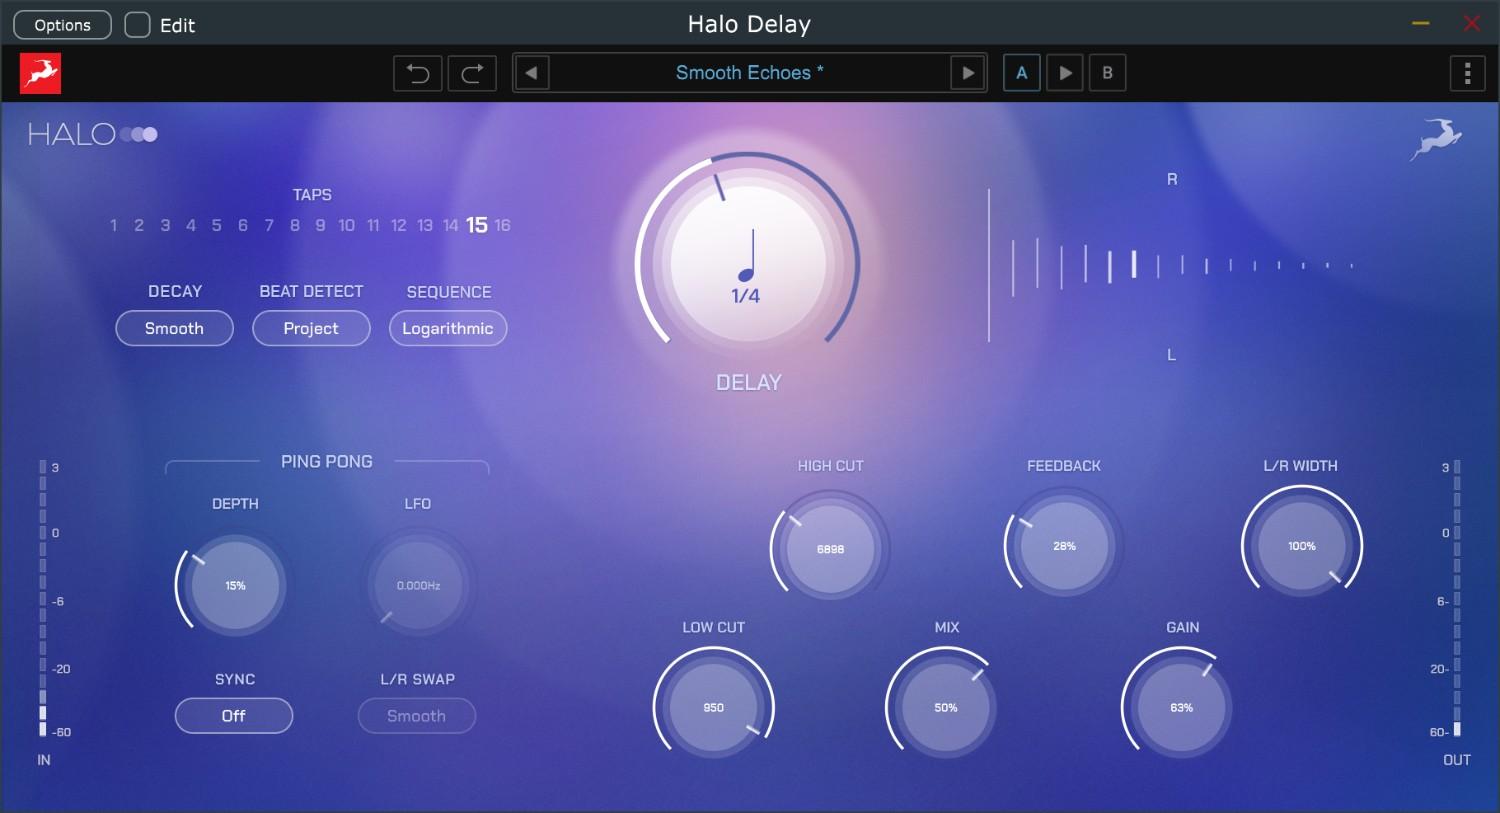Switch to preset slot B
Viewport: 1500px width, 813px height.
1107,72
